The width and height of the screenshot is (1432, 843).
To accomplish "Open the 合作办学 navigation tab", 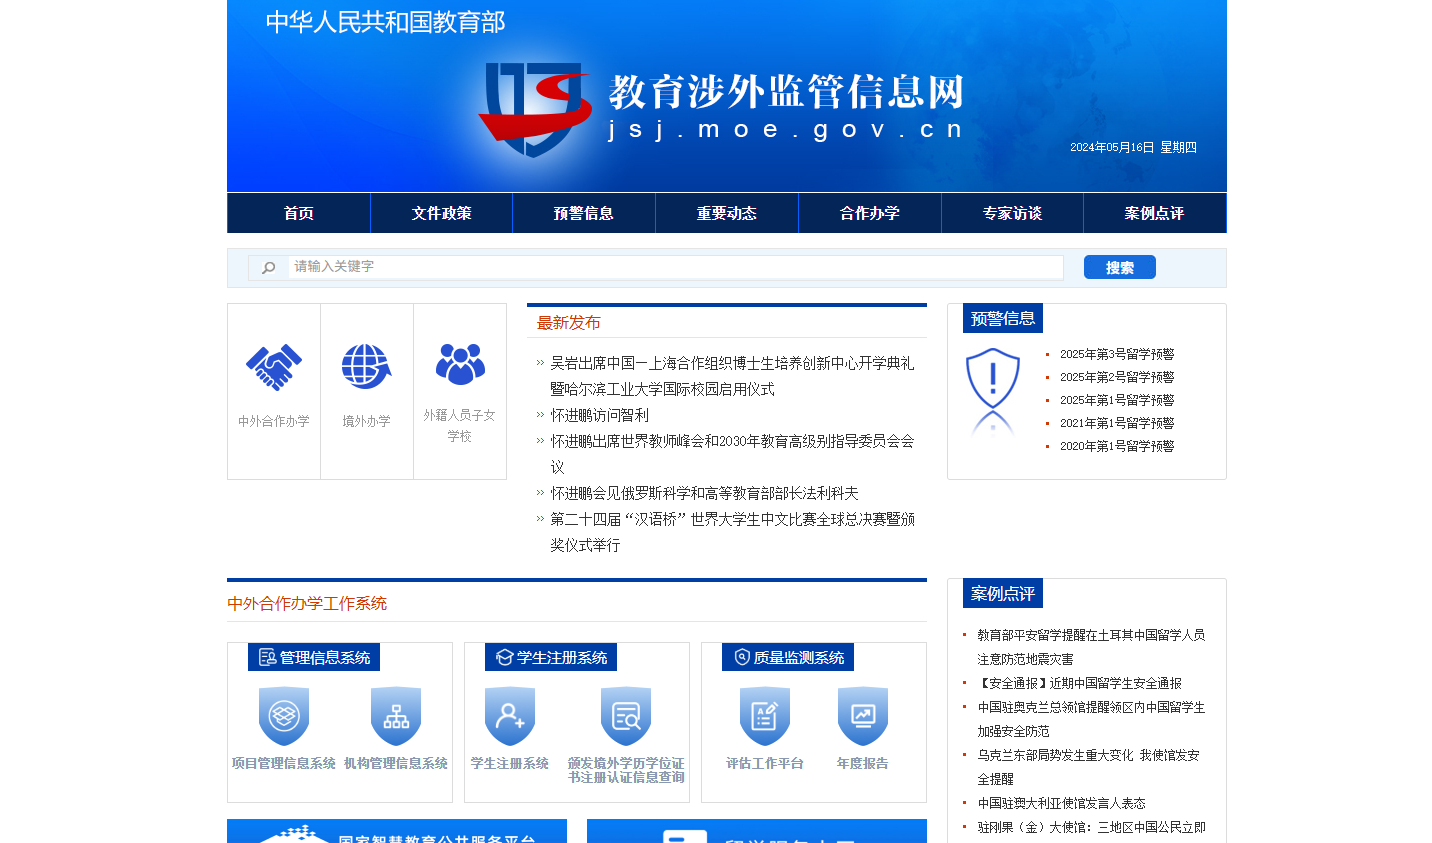I will pos(869,212).
